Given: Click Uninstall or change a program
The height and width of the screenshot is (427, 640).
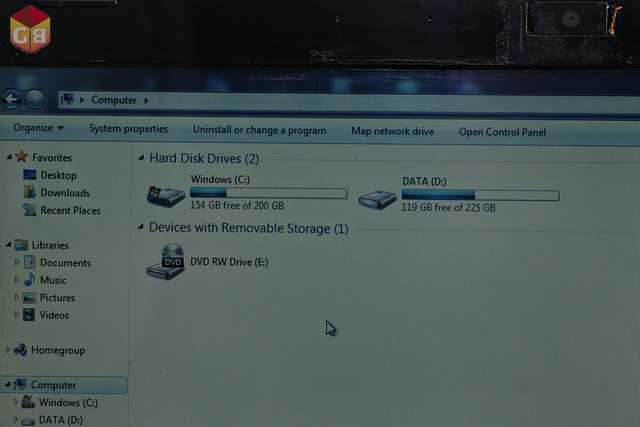Looking at the screenshot, I should click(259, 130).
